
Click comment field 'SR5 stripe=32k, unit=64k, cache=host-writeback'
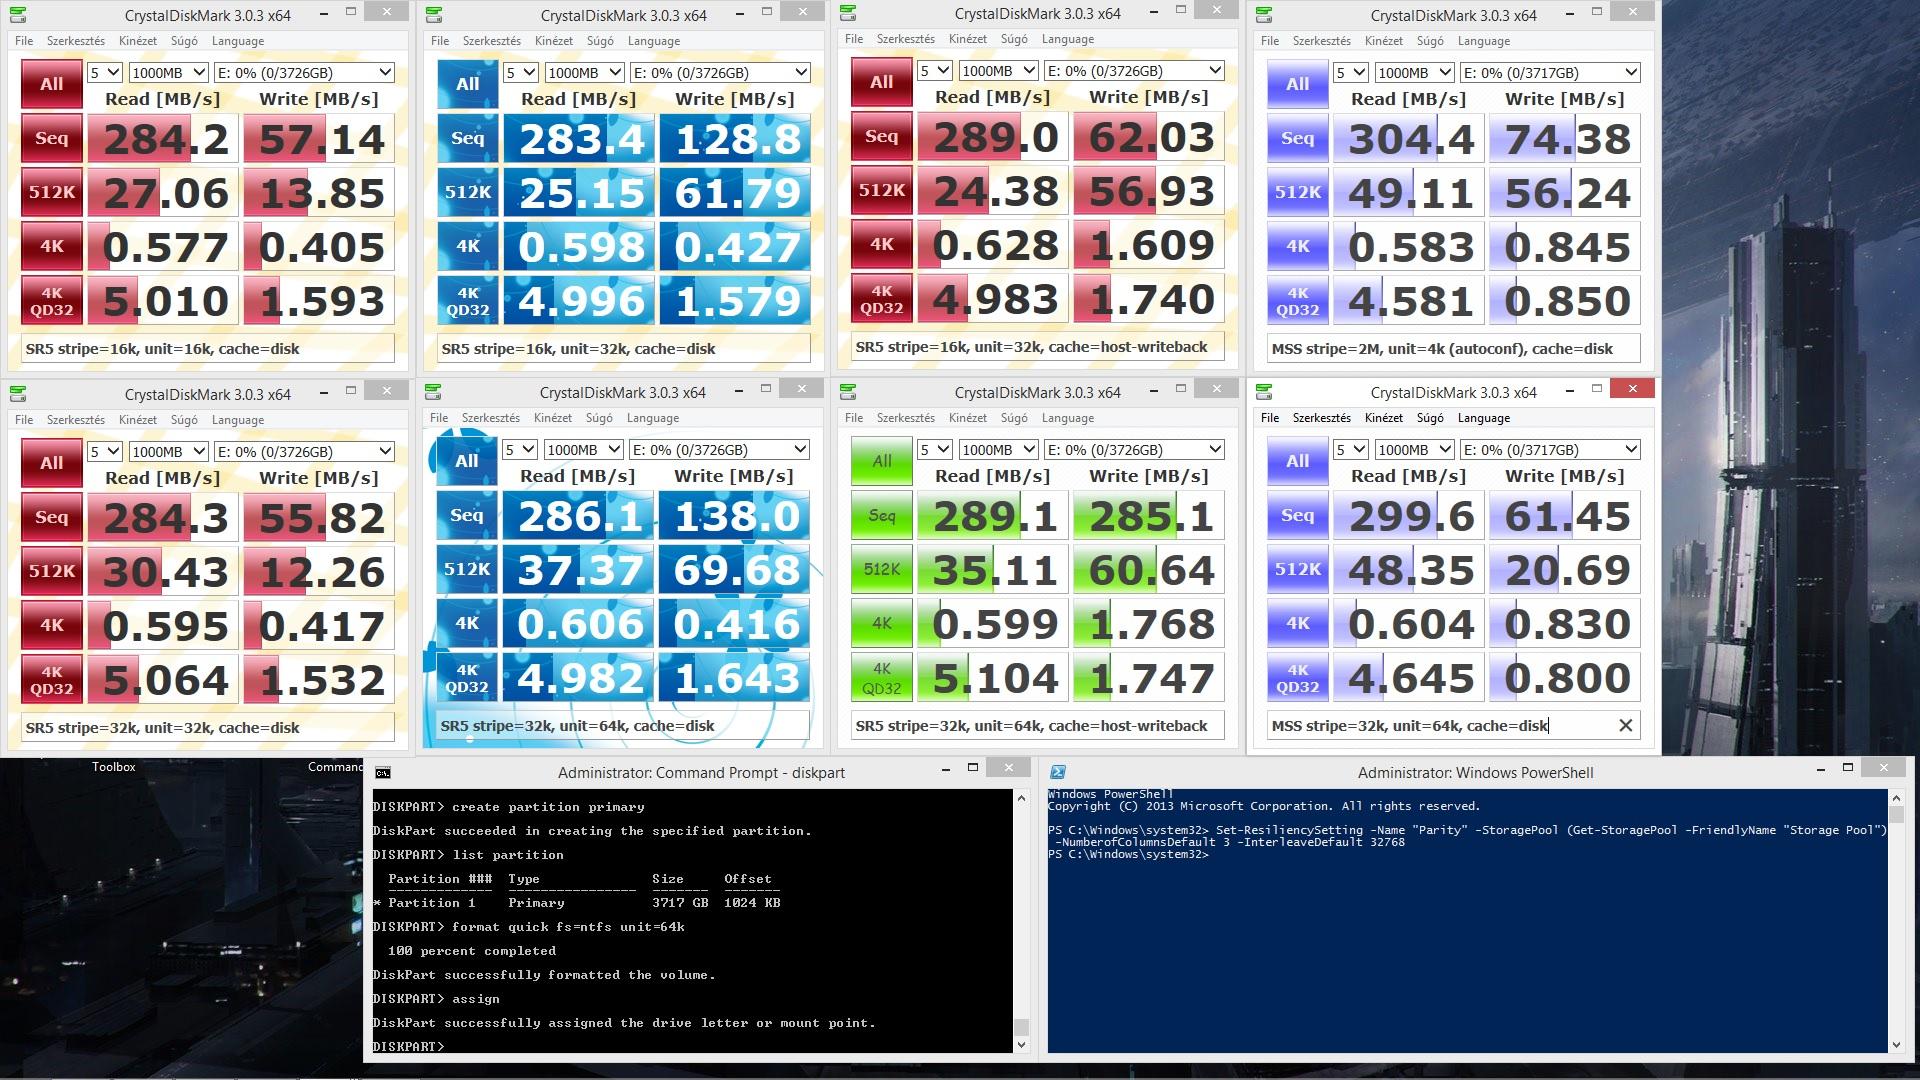[x=1038, y=726]
